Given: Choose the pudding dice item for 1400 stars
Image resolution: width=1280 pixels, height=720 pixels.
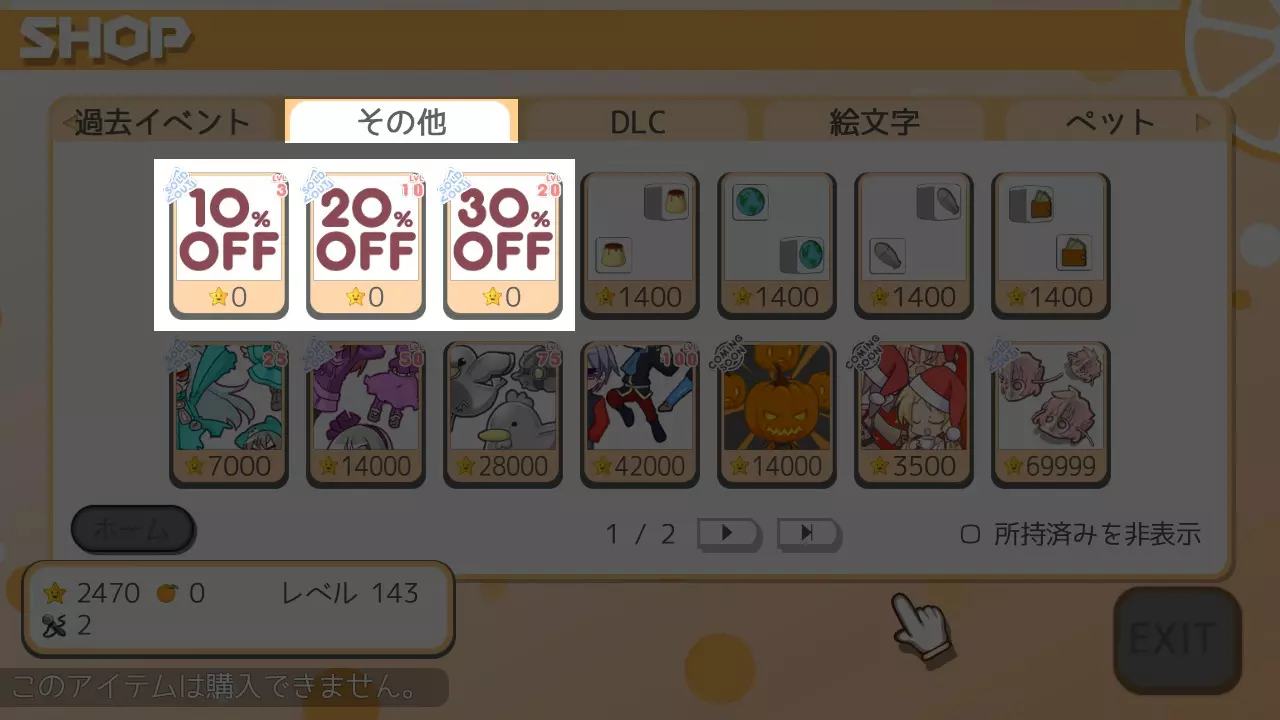Looking at the screenshot, I should 640,245.
